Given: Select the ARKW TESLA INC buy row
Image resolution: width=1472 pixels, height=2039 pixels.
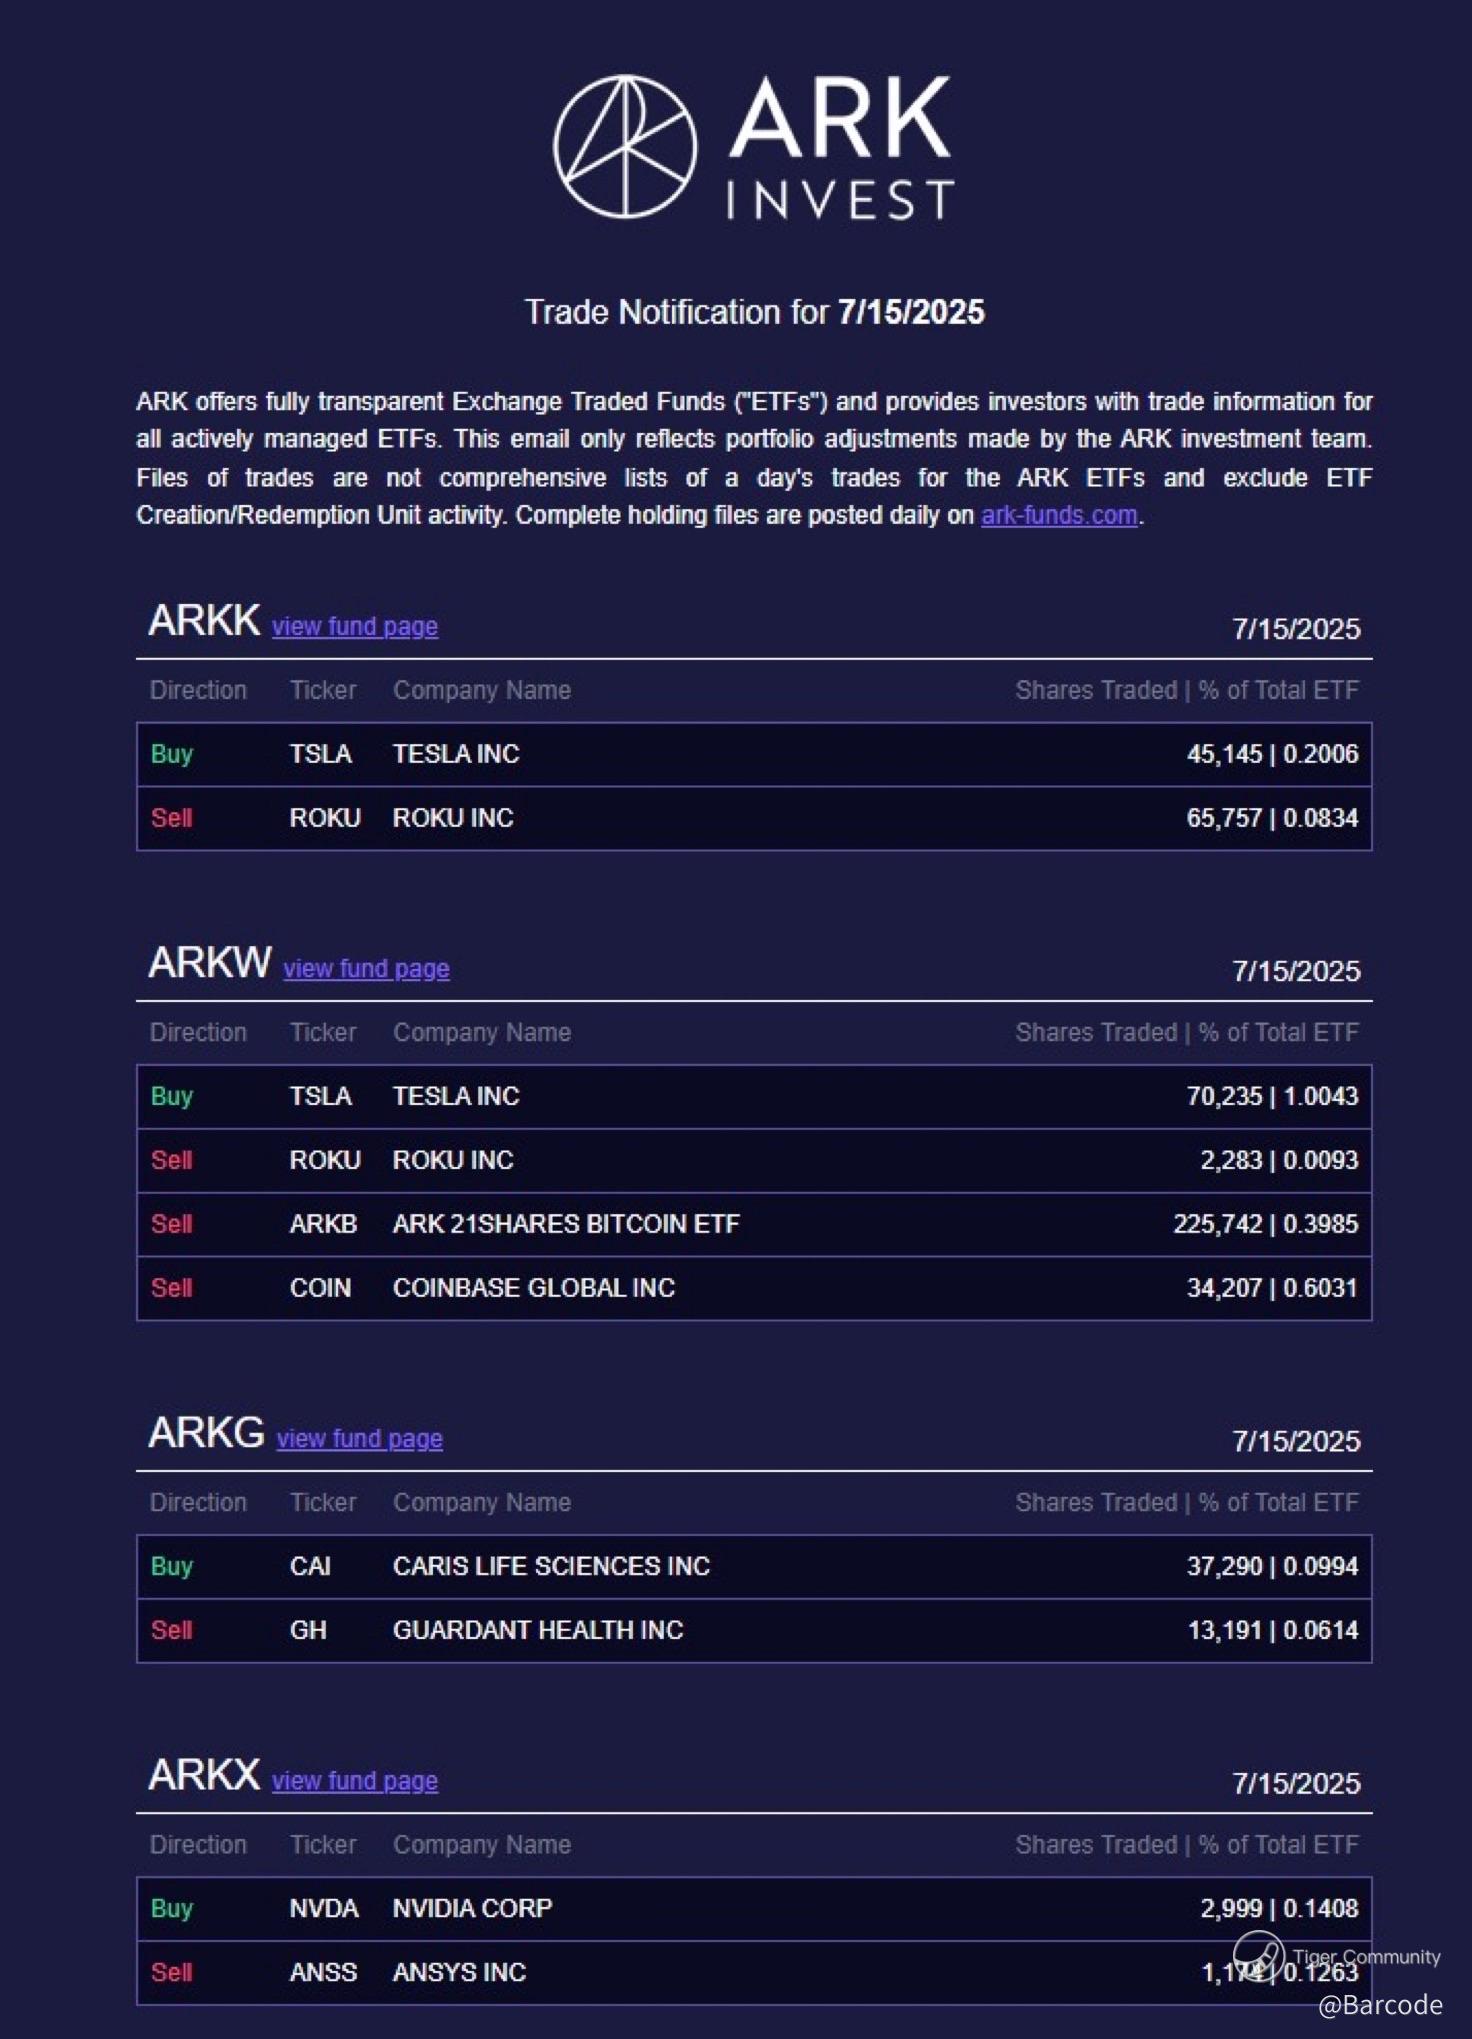Looking at the screenshot, I should [753, 1096].
